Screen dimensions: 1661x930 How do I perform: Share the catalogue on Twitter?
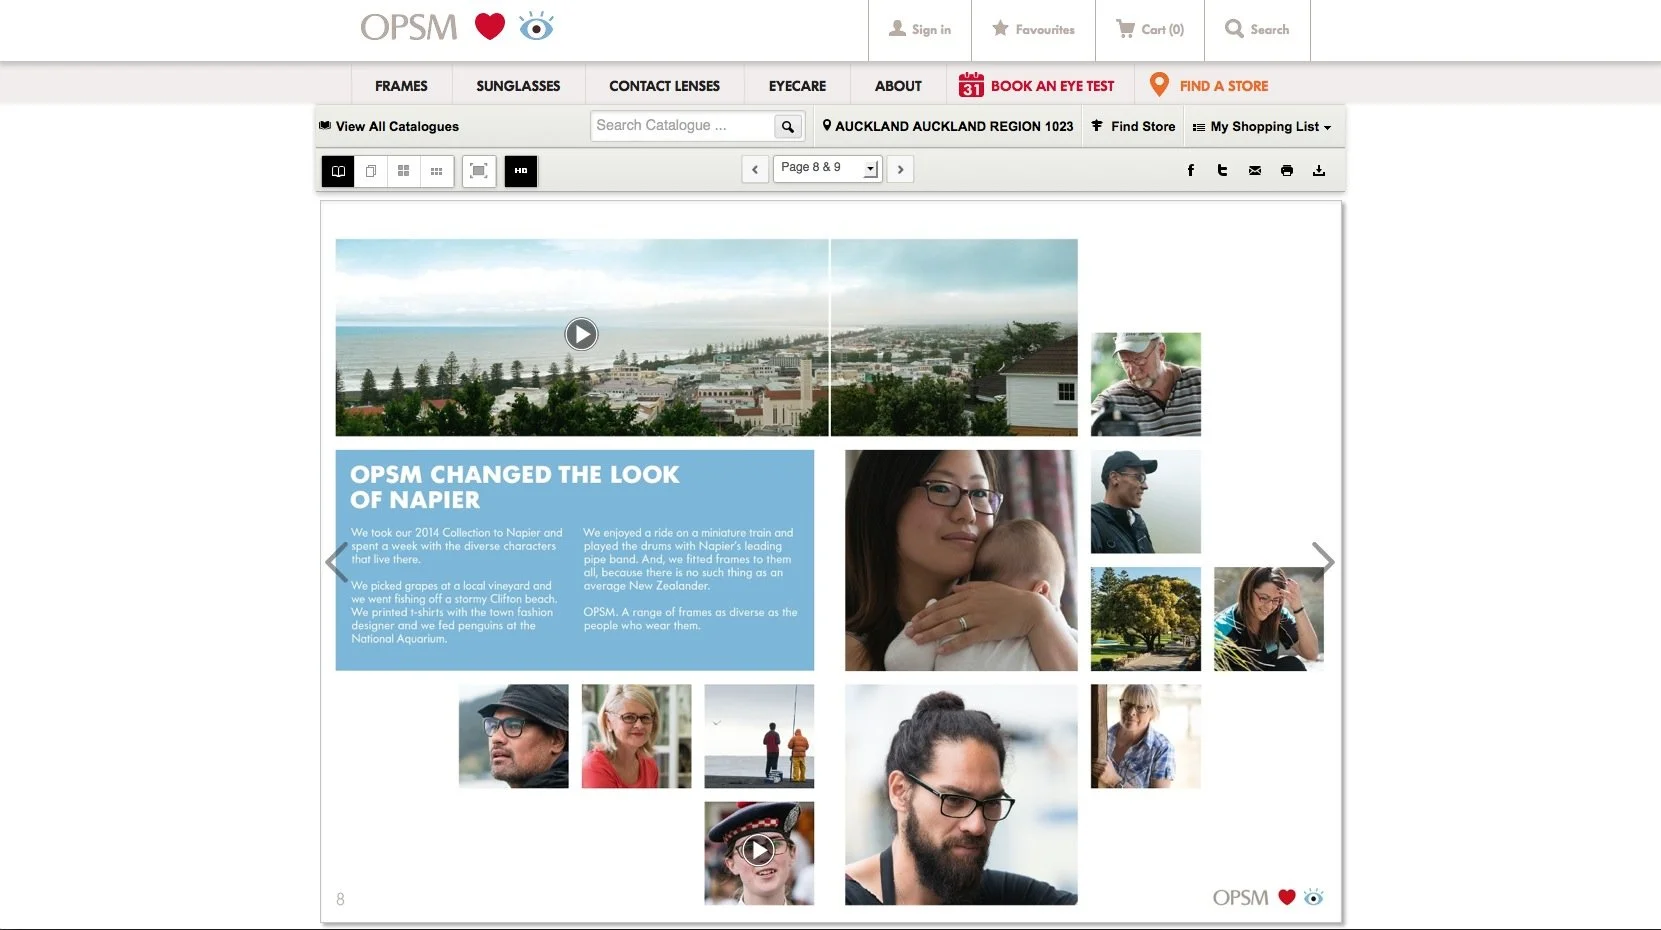[1222, 171]
